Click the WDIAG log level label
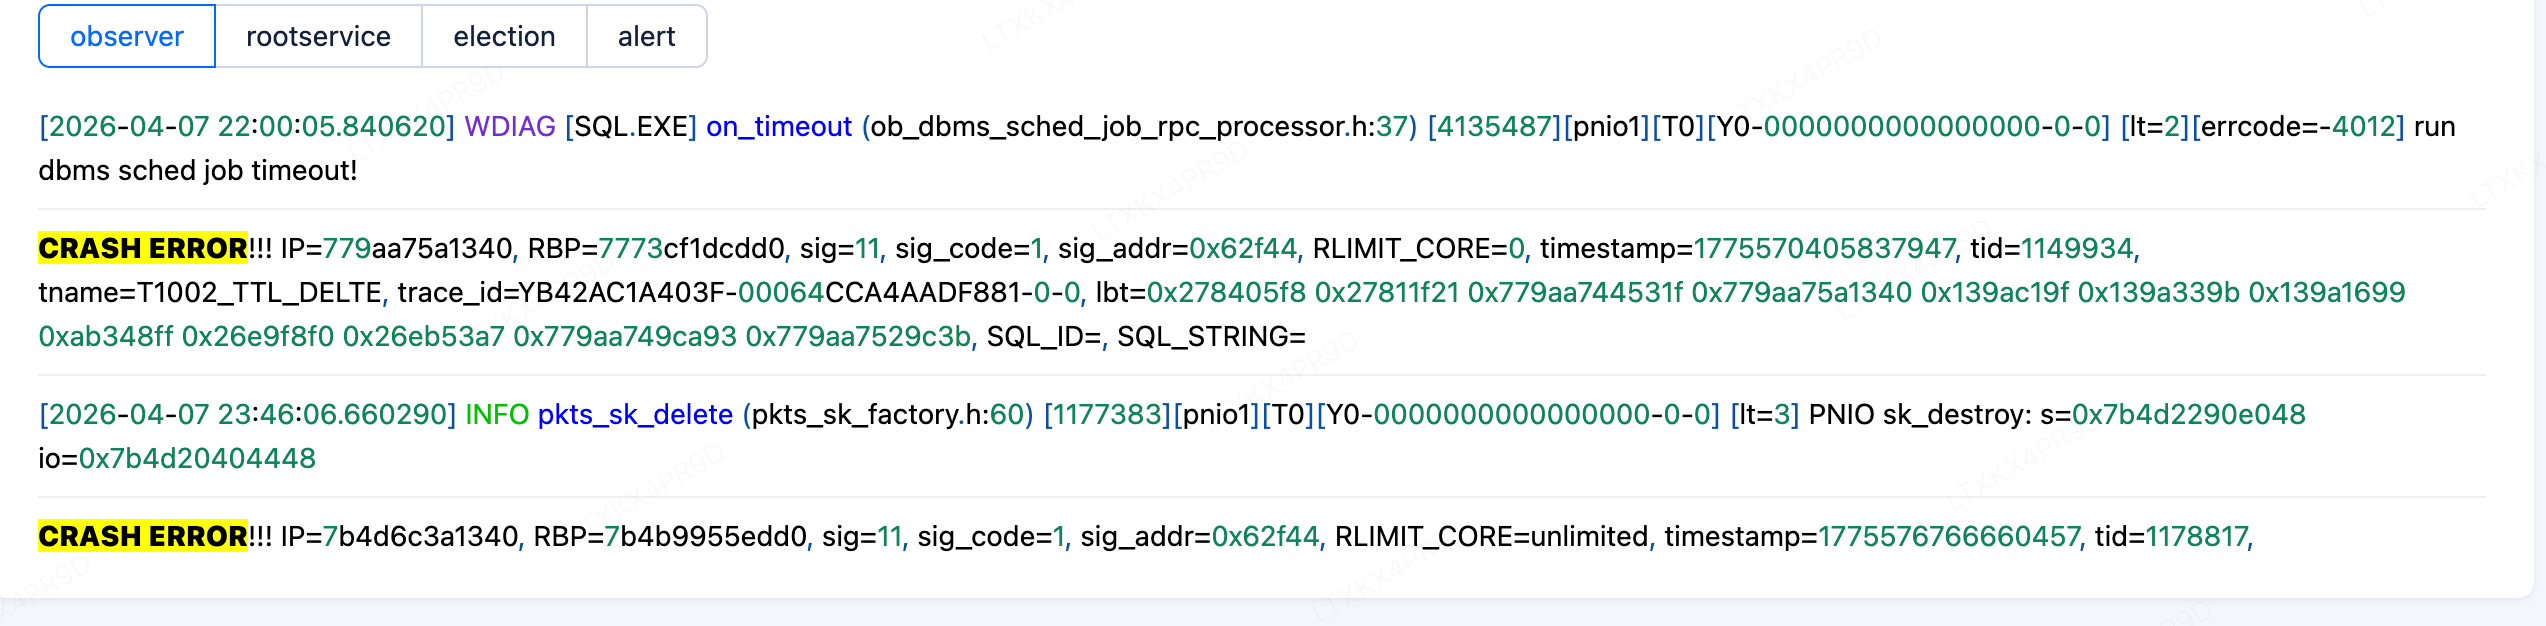This screenshot has height=626, width=2546. [510, 127]
